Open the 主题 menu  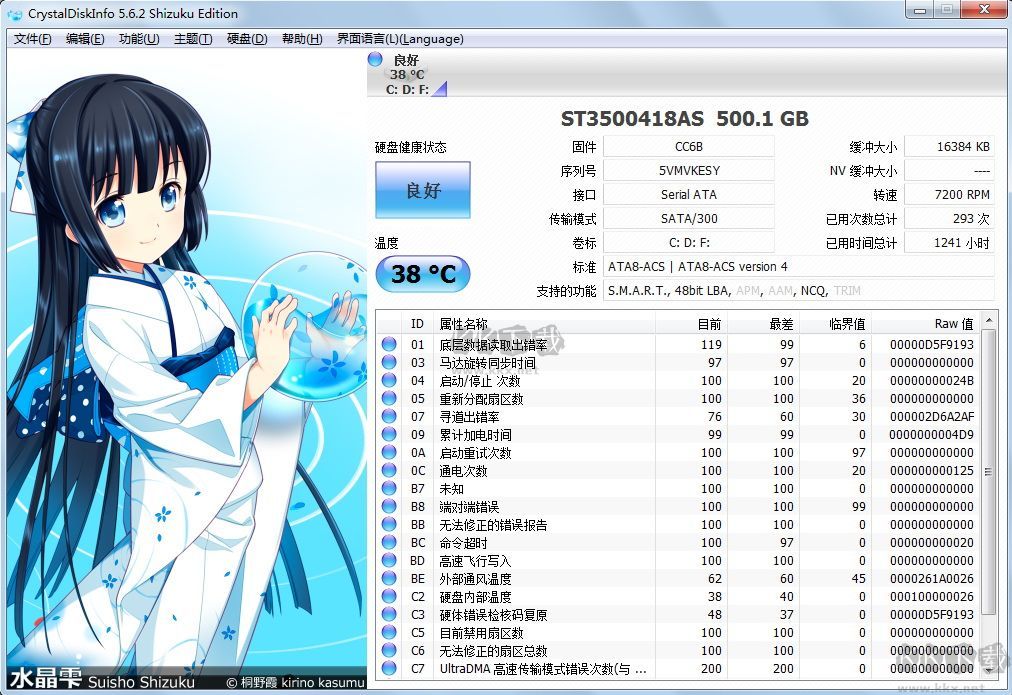click(192, 38)
